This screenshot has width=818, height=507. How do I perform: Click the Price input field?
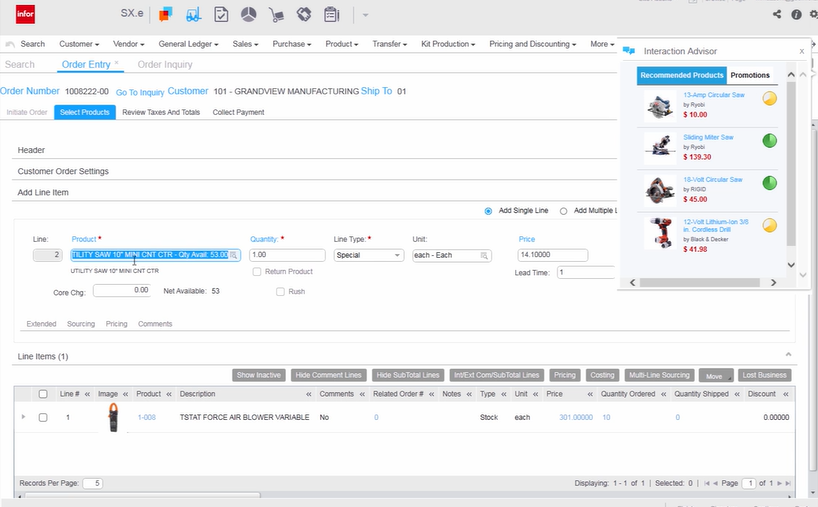click(553, 255)
